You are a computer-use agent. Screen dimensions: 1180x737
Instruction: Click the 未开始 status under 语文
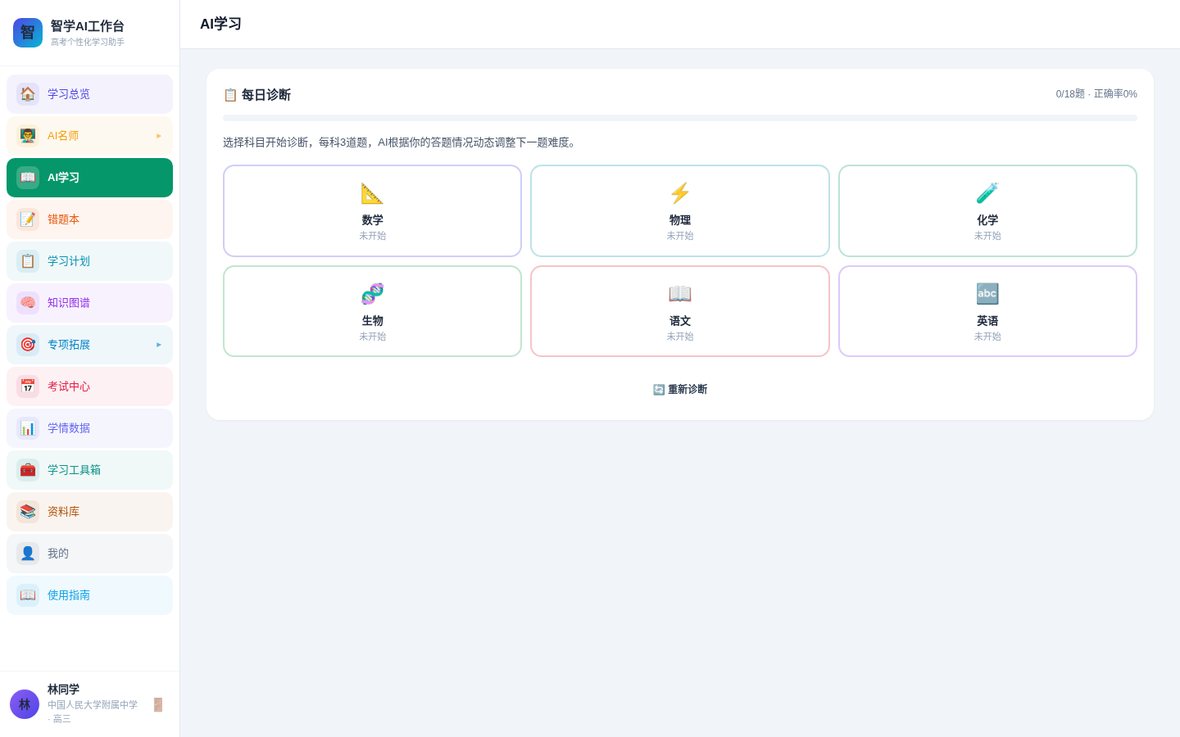(x=680, y=337)
